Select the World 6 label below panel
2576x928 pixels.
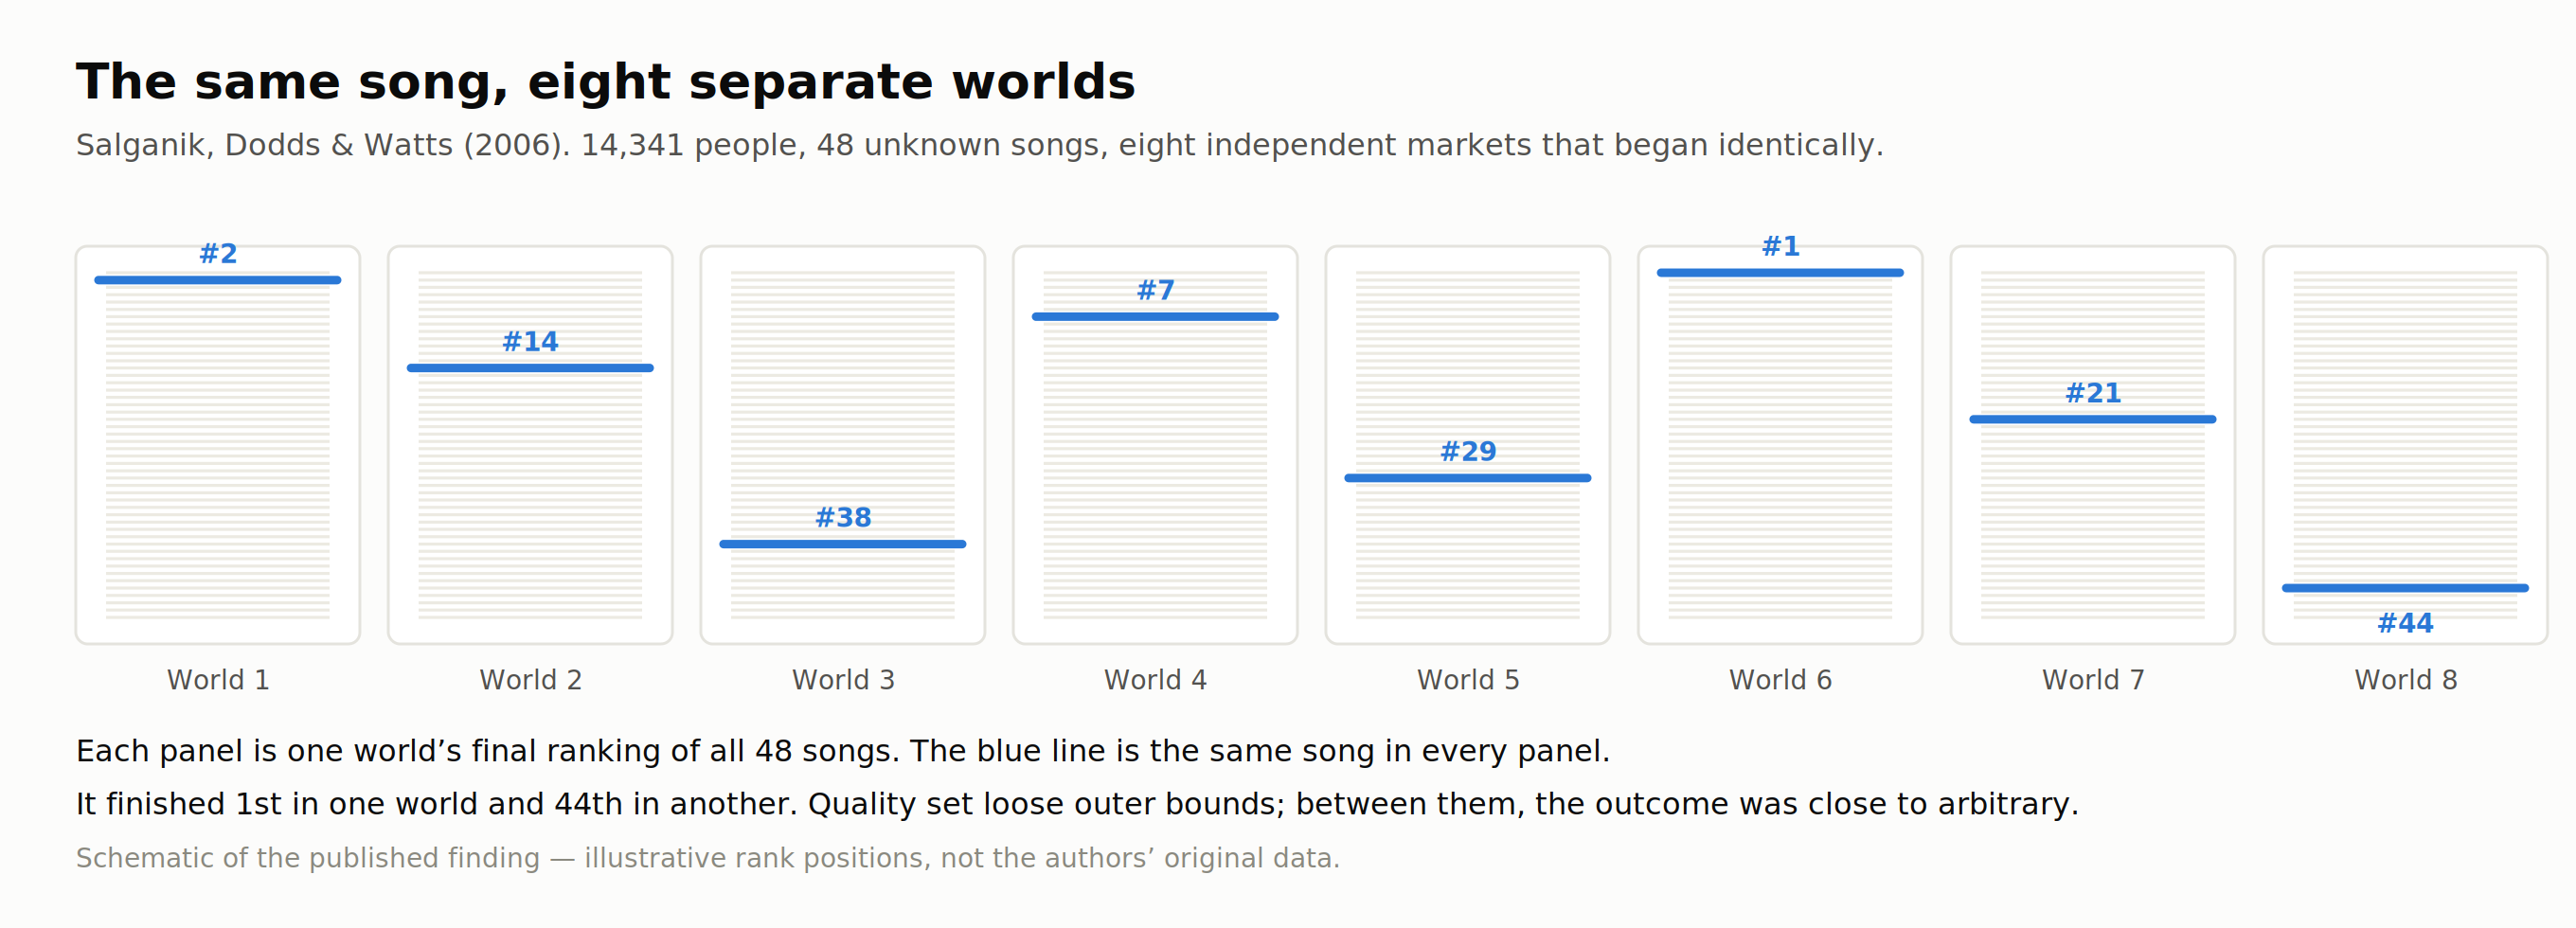click(1780, 680)
